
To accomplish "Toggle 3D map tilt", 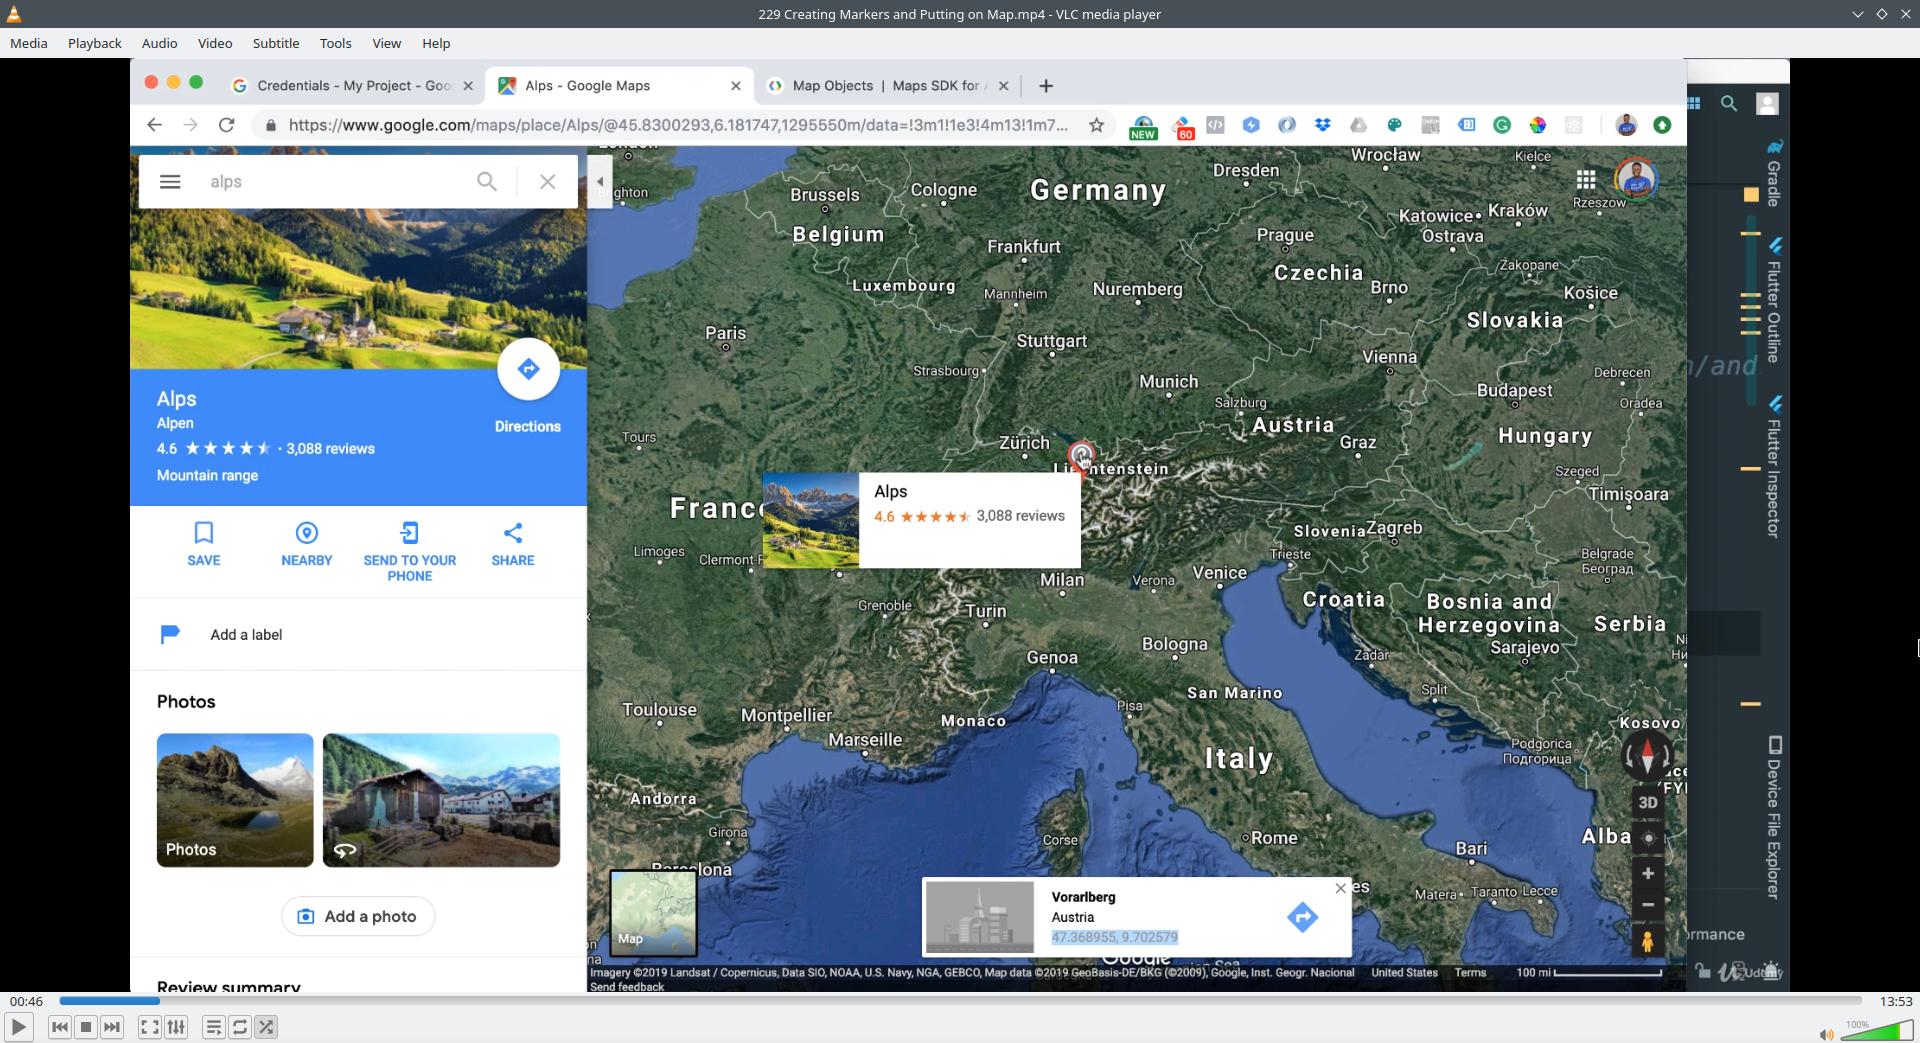I will click(x=1648, y=802).
